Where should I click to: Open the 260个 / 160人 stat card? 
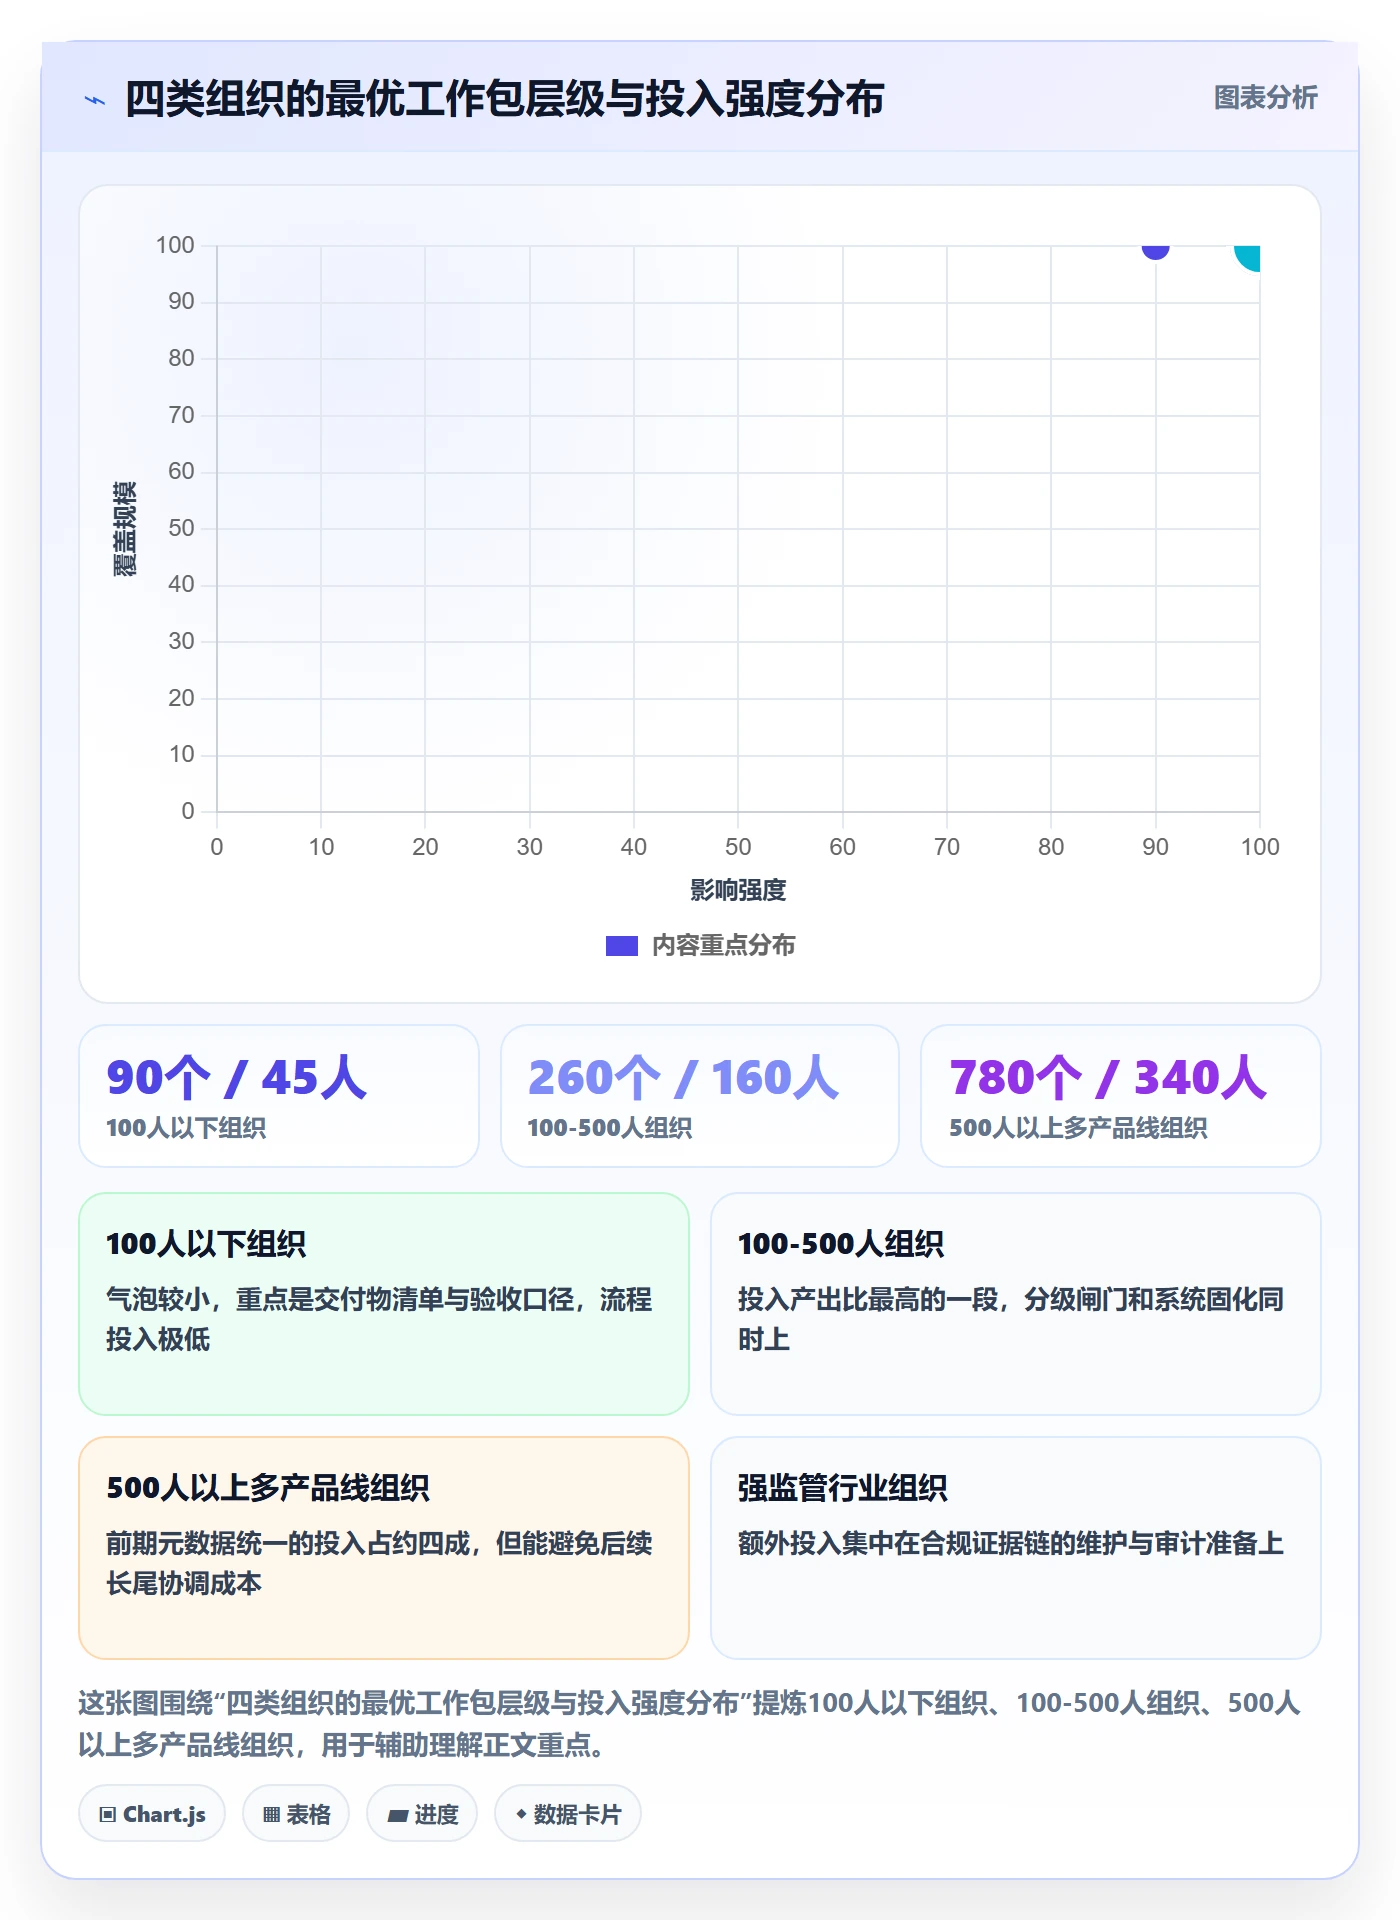[x=700, y=1096]
